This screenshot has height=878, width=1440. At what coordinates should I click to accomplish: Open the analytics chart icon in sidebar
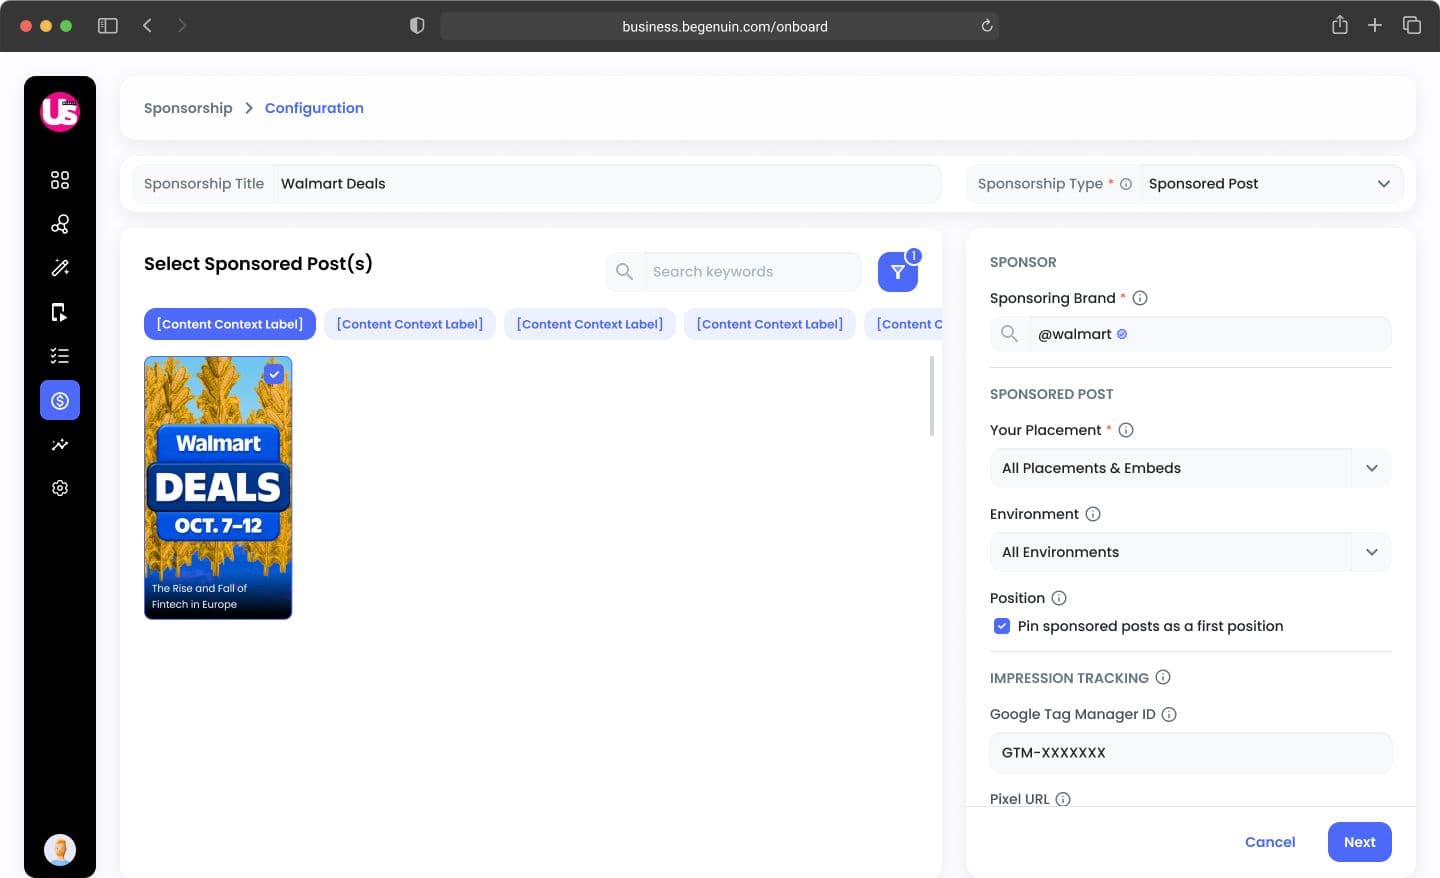pyautogui.click(x=60, y=444)
